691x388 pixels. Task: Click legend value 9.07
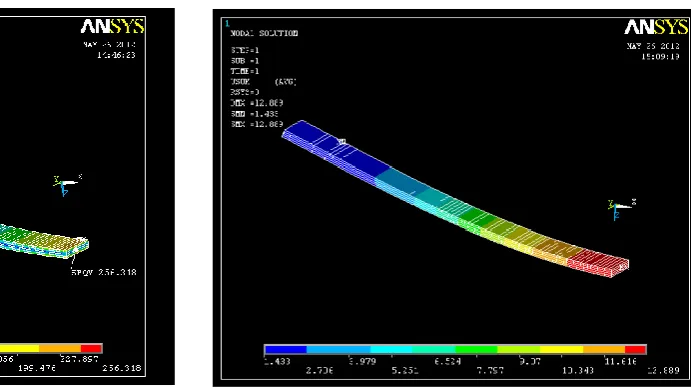(x=530, y=361)
